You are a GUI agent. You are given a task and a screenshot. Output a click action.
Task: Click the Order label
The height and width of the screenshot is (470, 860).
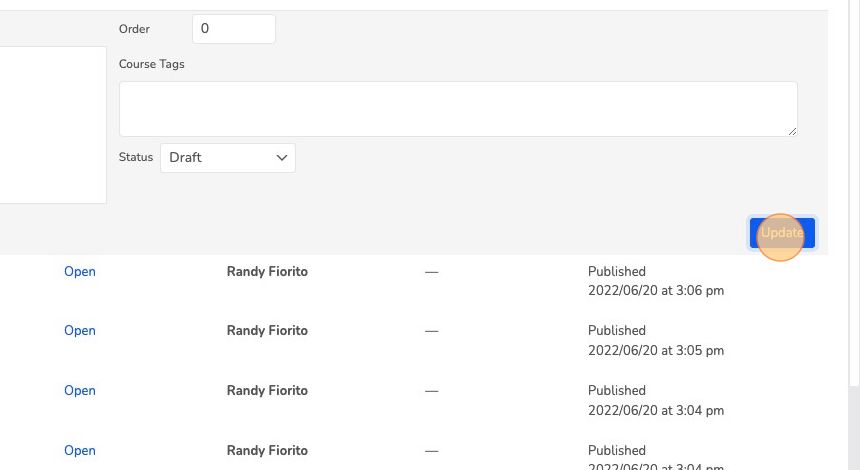(134, 29)
